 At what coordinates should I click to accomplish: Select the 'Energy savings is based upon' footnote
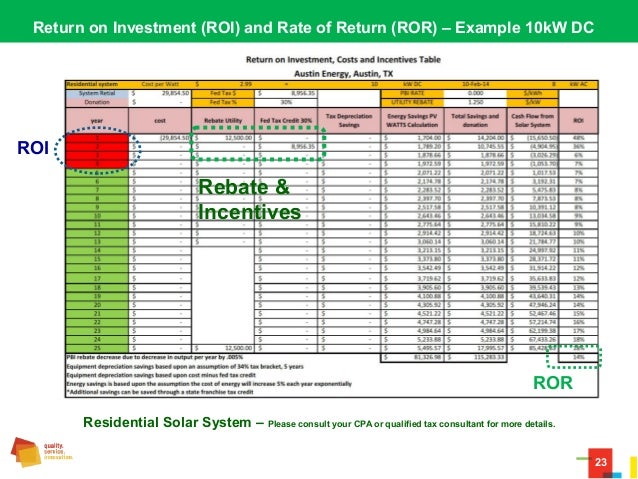click(x=209, y=384)
